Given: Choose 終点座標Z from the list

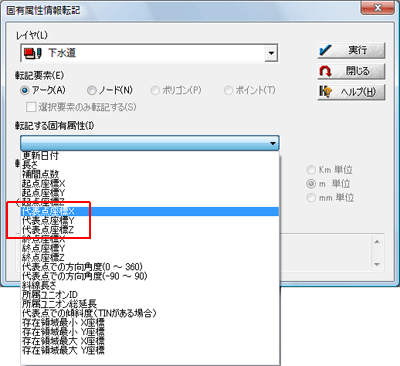Looking at the screenshot, I should coord(150,258).
